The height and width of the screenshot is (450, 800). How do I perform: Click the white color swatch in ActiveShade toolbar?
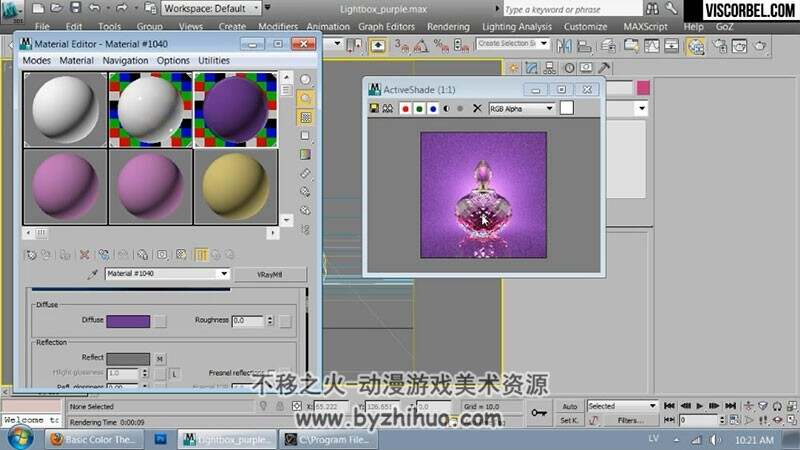pyautogui.click(x=566, y=108)
